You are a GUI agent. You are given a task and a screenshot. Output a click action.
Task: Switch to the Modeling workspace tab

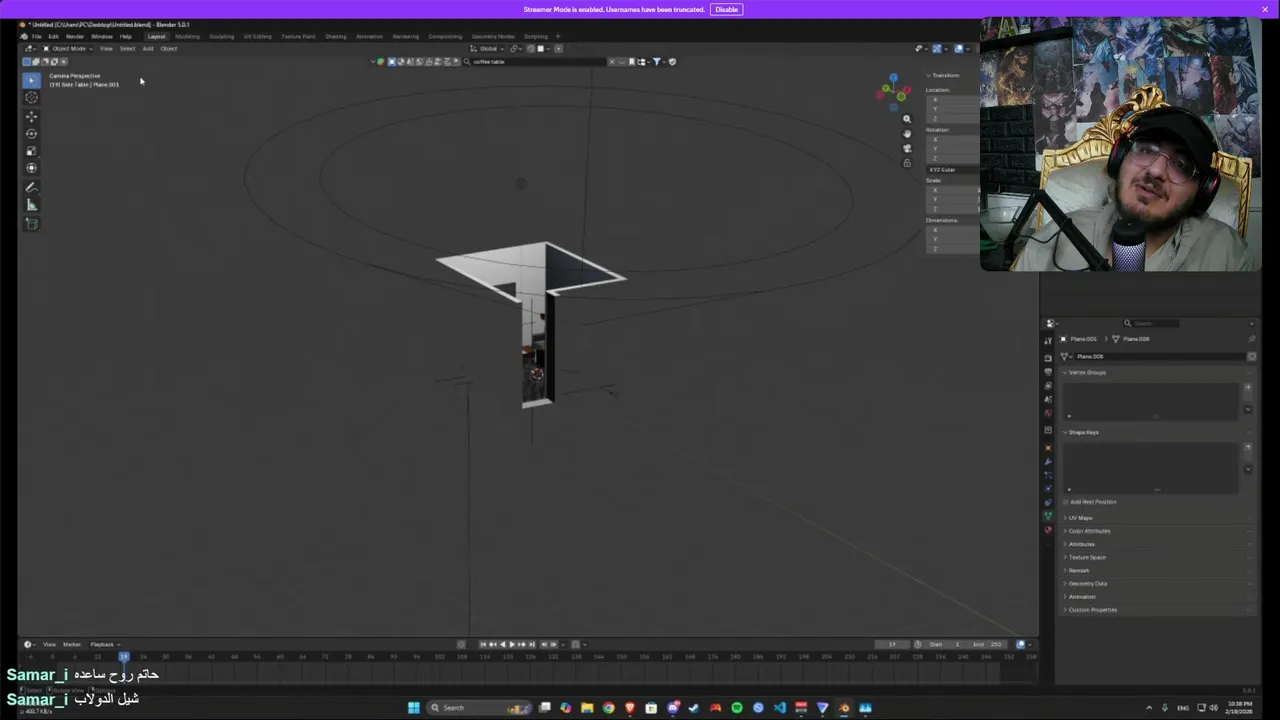187,36
